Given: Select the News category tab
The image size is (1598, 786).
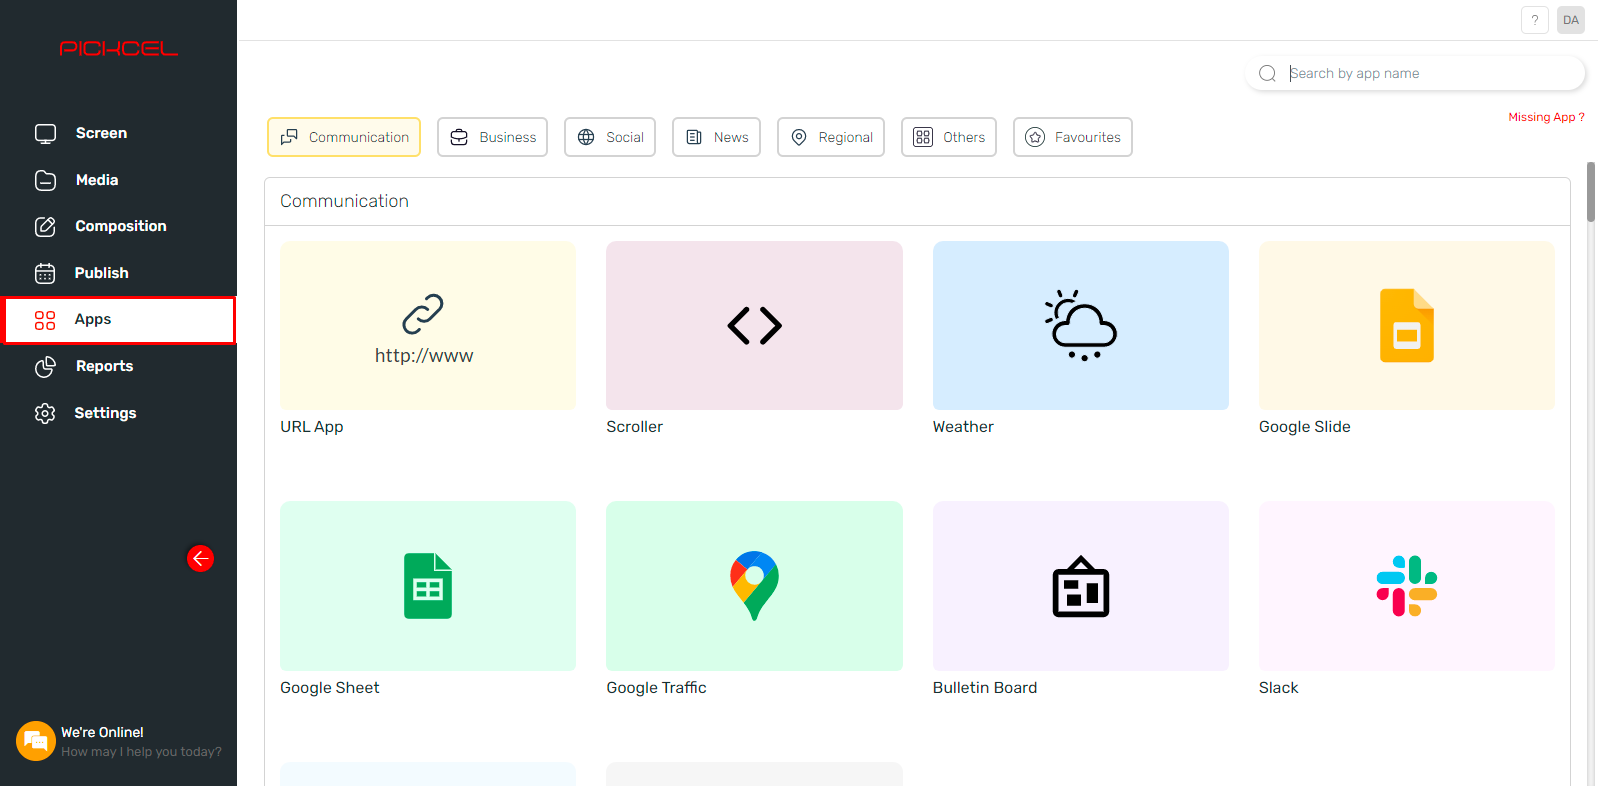Looking at the screenshot, I should pos(716,137).
